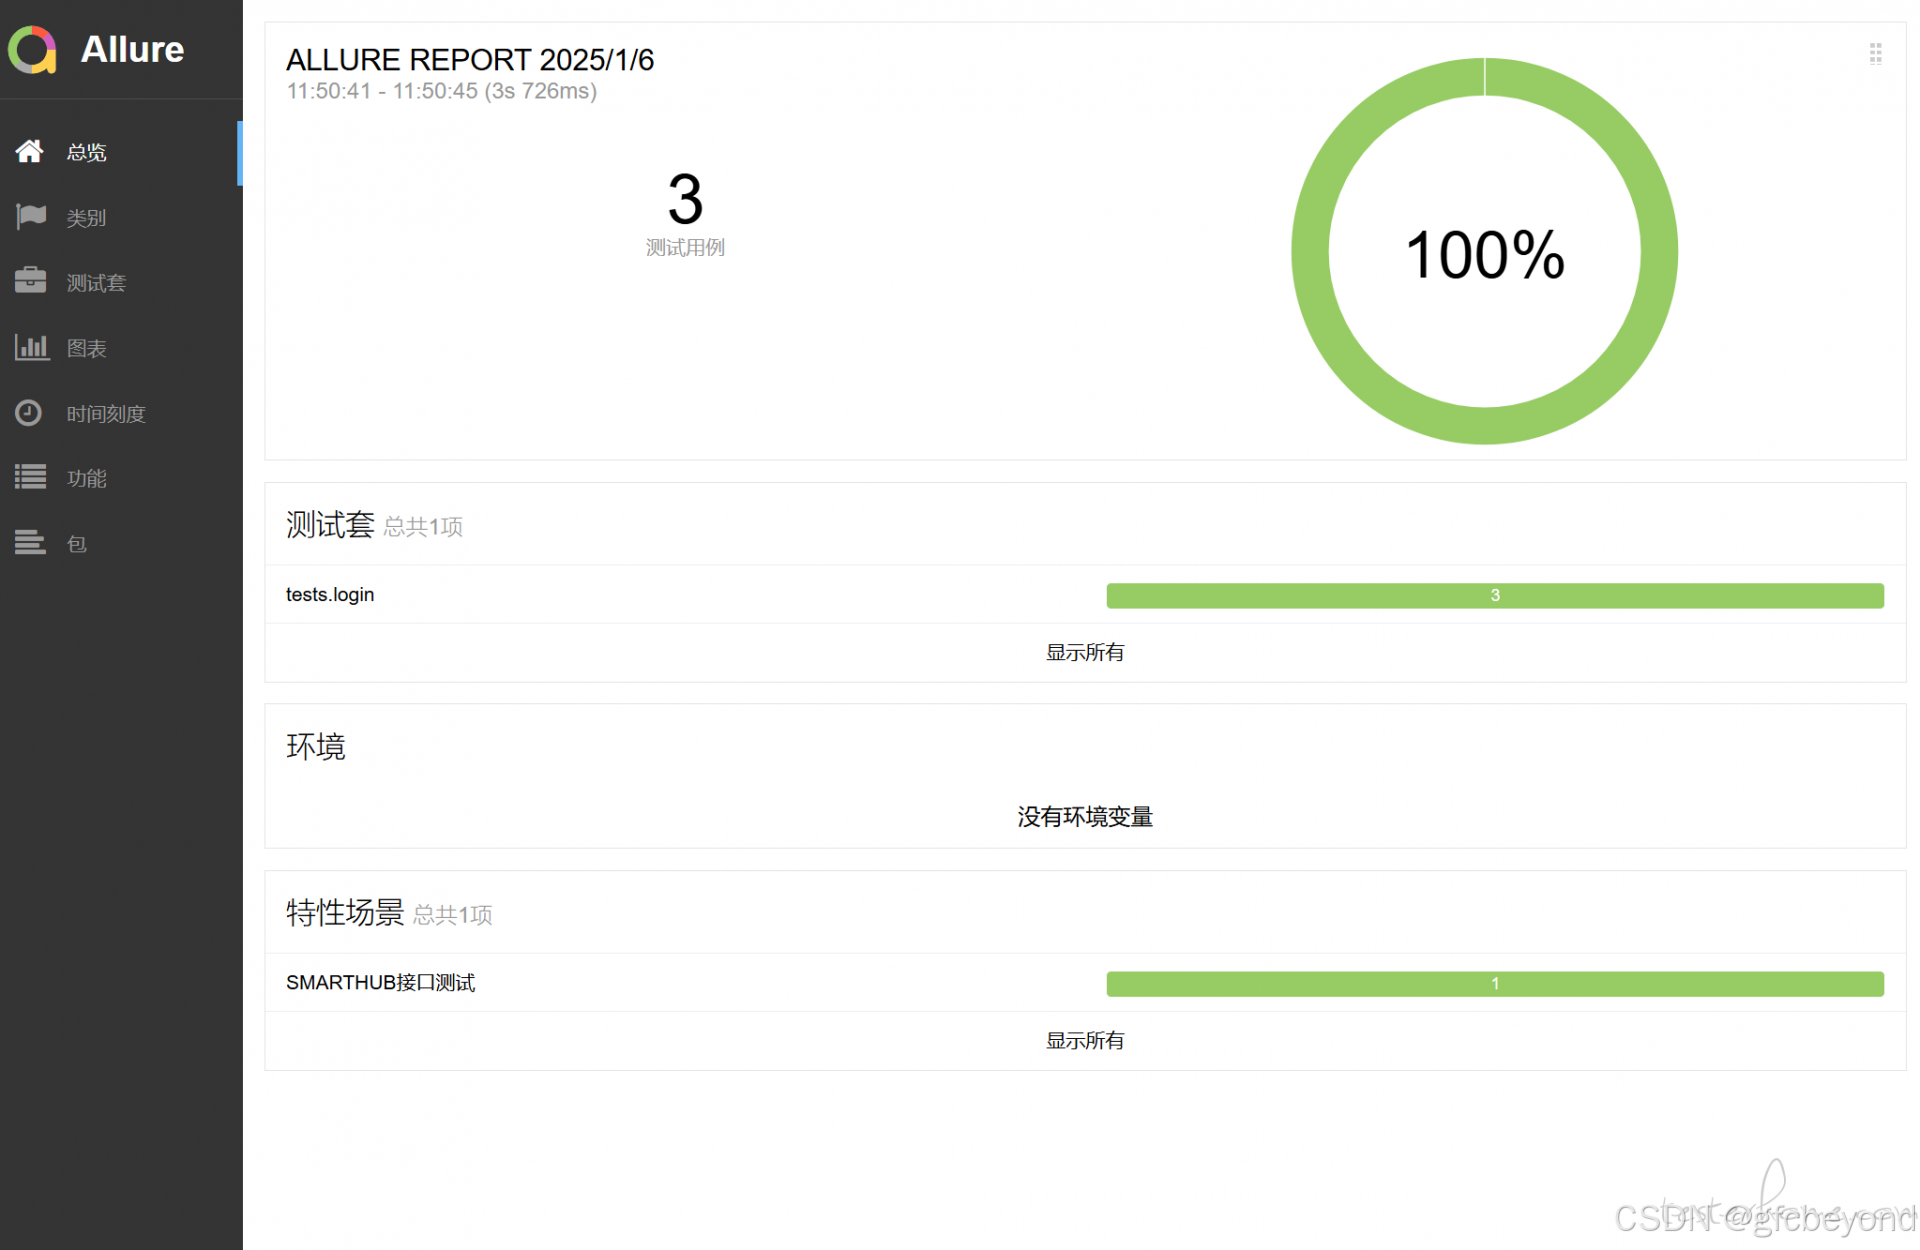
Task: Show all test suites via 显示所有
Action: pyautogui.click(x=1085, y=652)
